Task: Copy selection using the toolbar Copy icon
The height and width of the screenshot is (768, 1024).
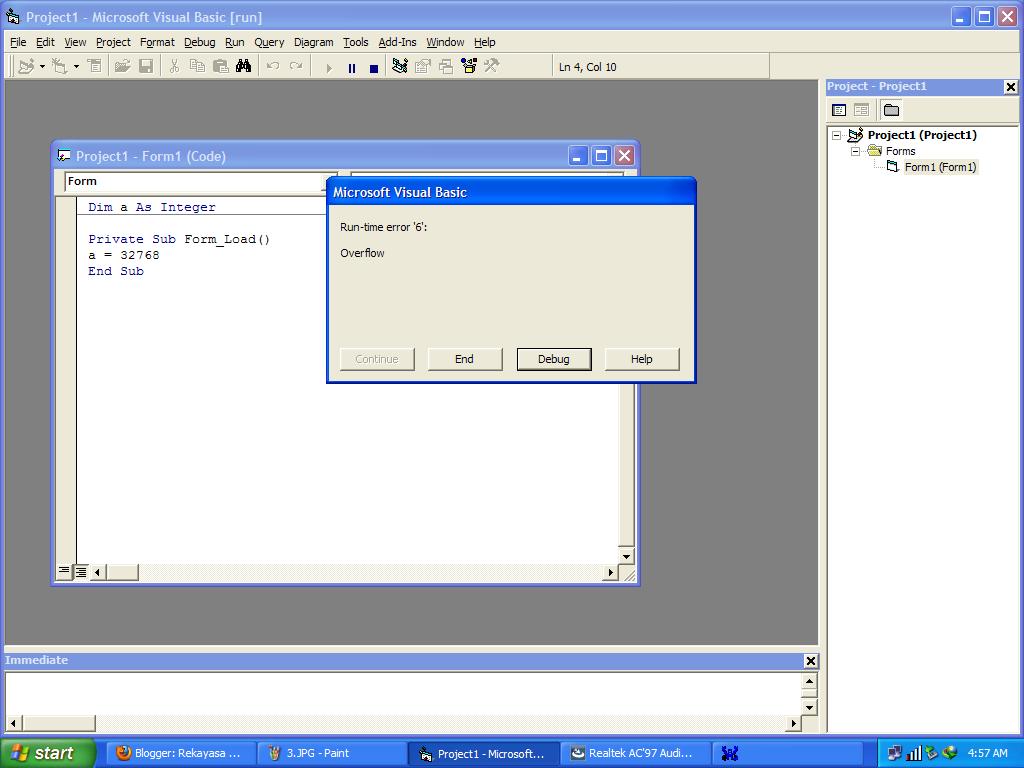Action: pos(196,66)
